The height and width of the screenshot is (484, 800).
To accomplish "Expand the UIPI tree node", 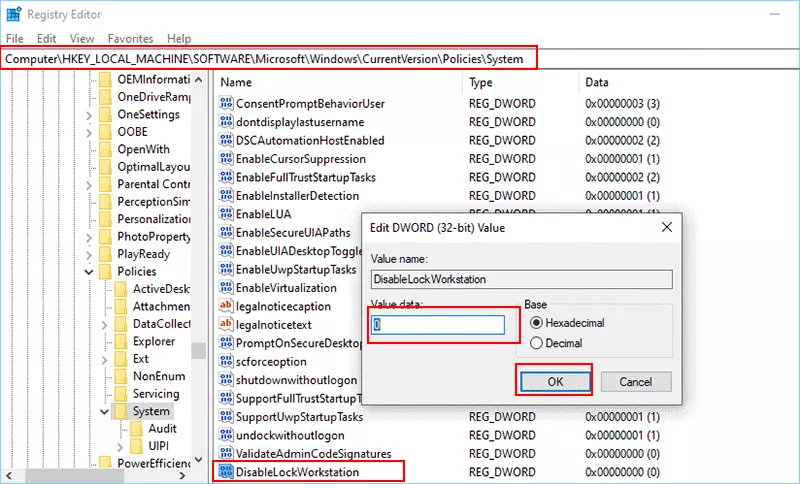I will pyautogui.click(x=120, y=447).
